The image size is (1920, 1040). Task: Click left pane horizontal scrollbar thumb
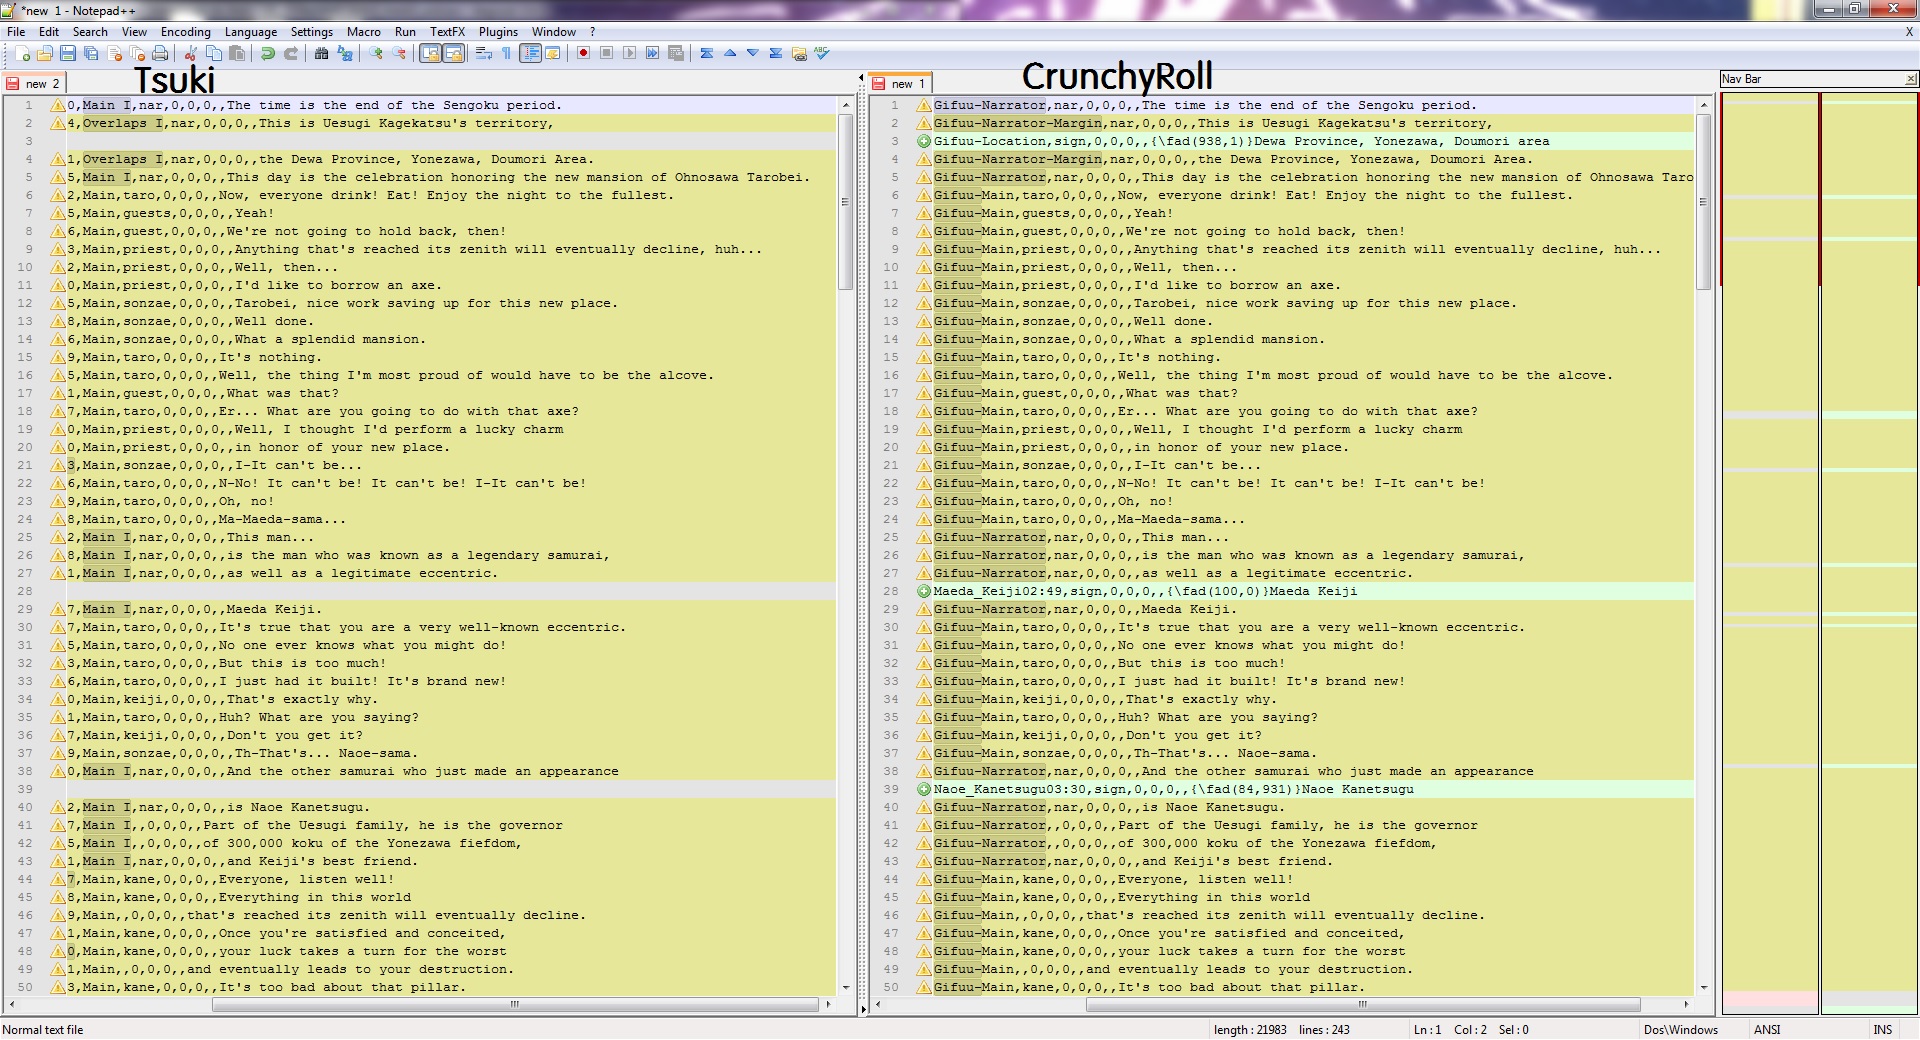(514, 1004)
